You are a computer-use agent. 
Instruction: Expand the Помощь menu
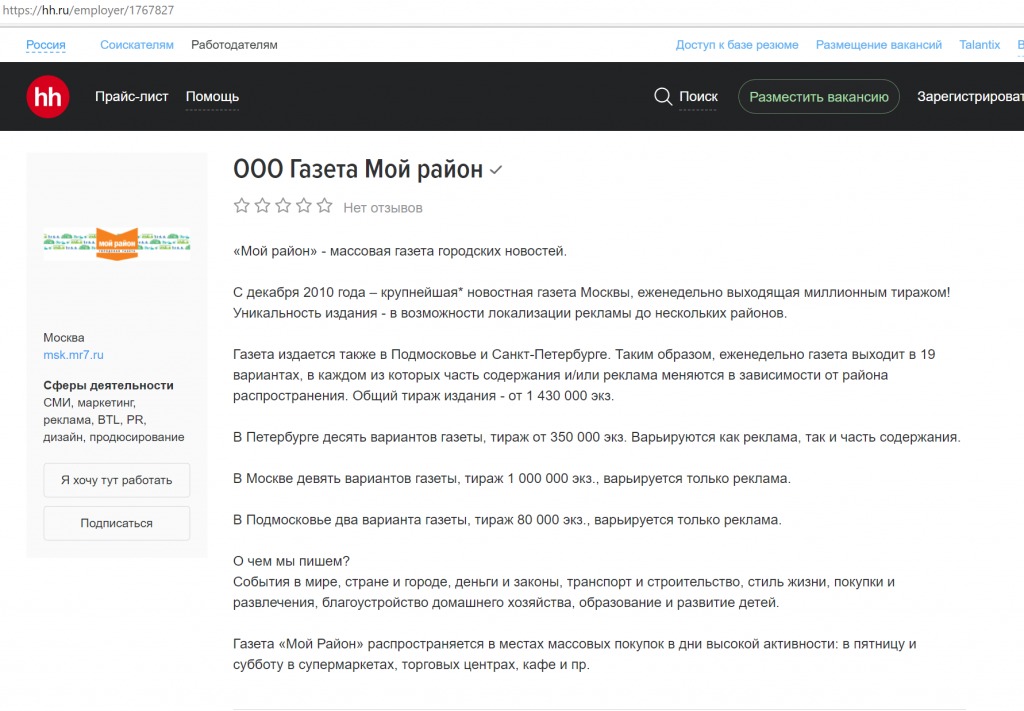pyautogui.click(x=212, y=97)
